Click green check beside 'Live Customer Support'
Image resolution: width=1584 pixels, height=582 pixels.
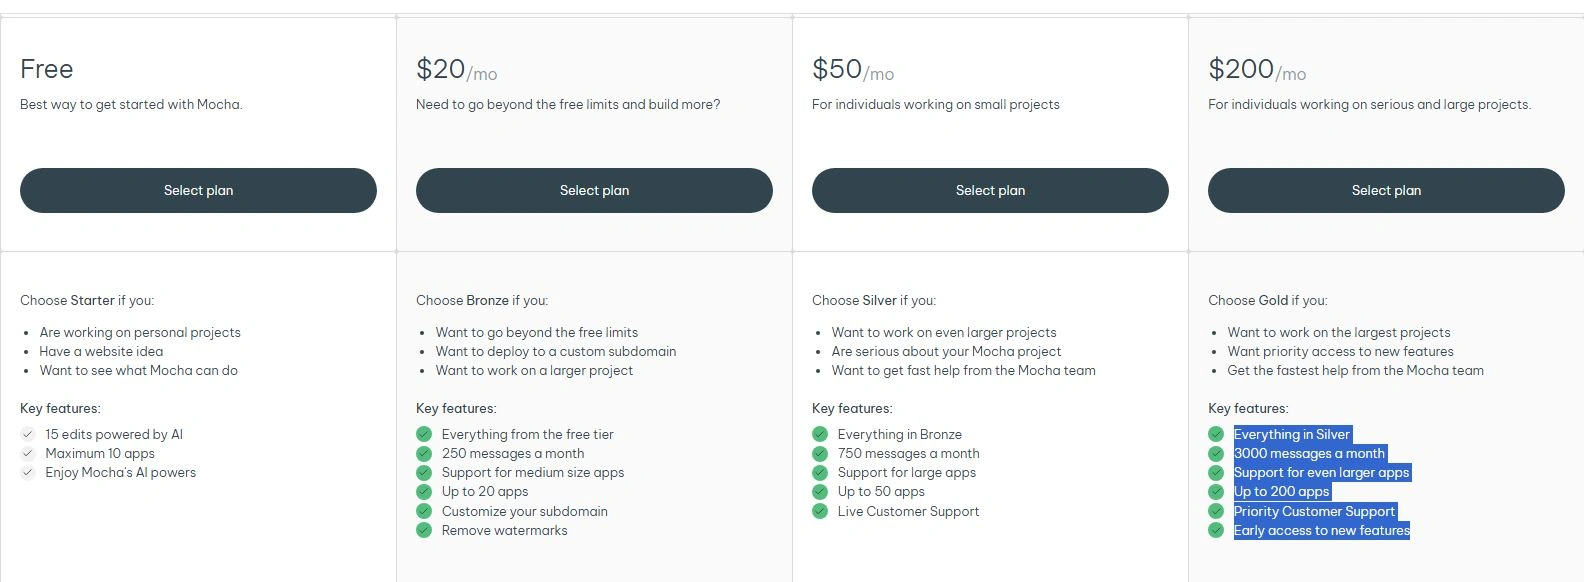coord(820,511)
